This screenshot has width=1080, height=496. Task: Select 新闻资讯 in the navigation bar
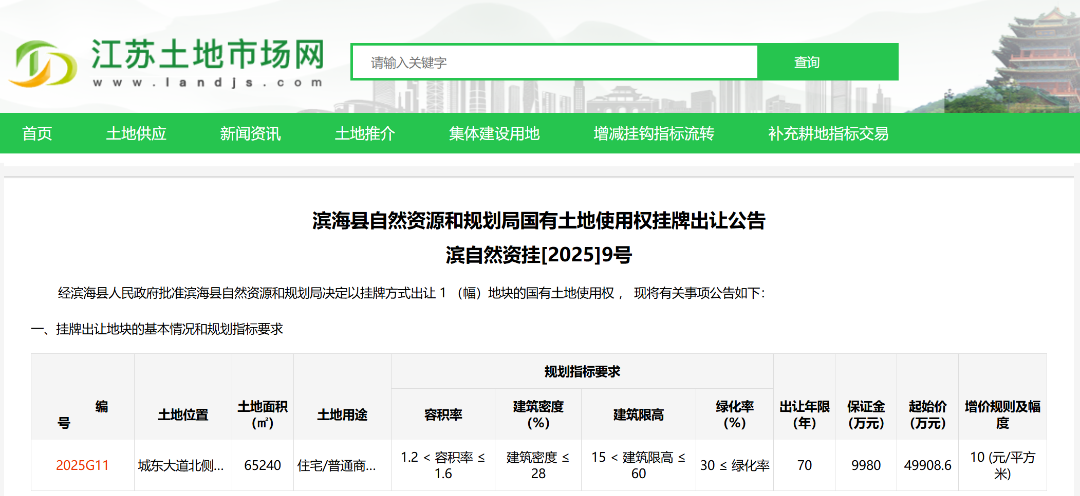click(x=250, y=134)
